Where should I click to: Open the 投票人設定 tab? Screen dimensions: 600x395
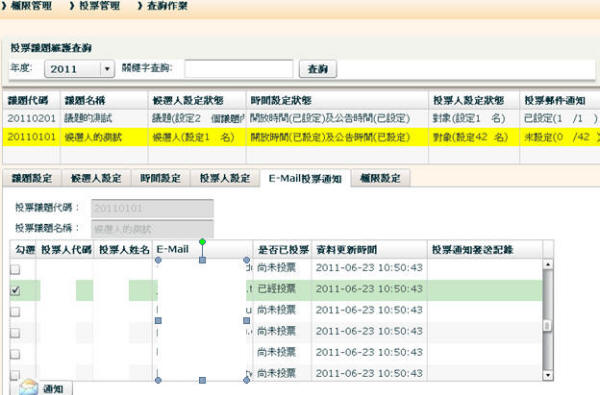point(225,178)
